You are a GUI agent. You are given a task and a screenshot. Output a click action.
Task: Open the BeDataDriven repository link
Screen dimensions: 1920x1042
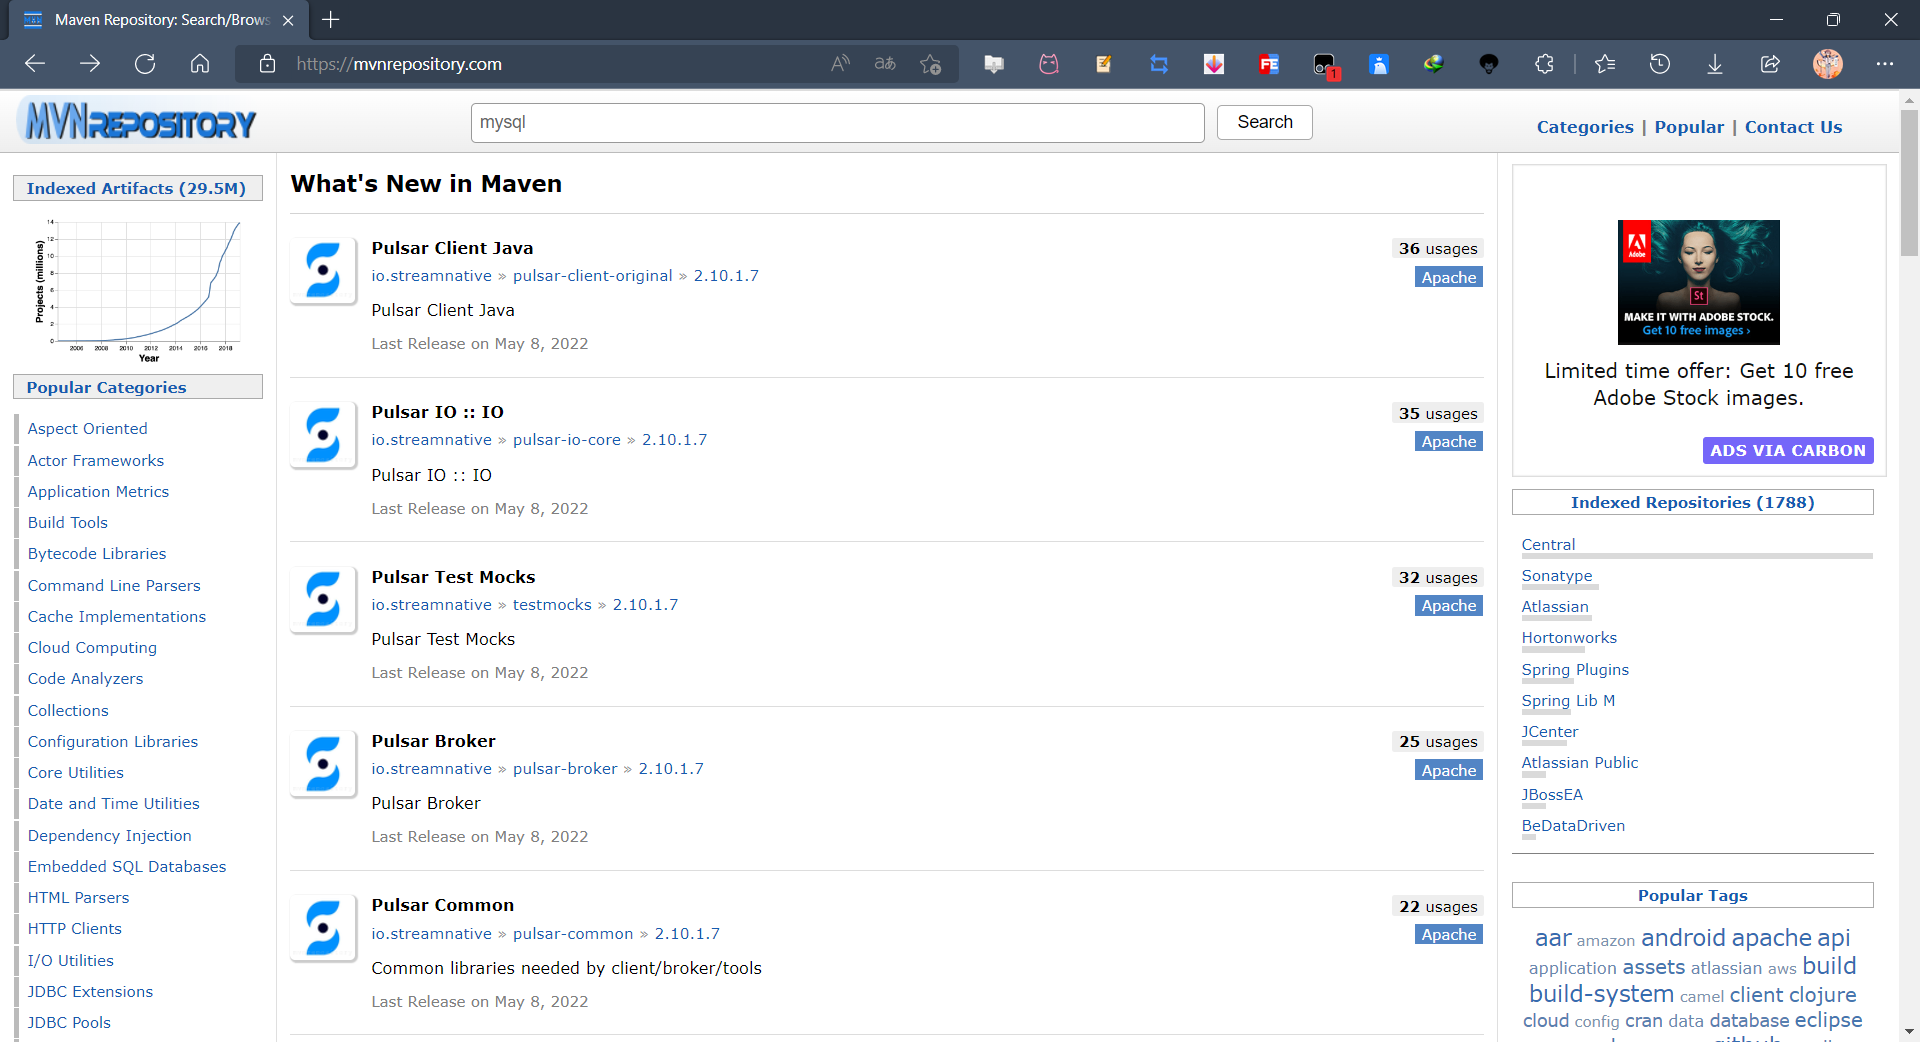coord(1573,826)
